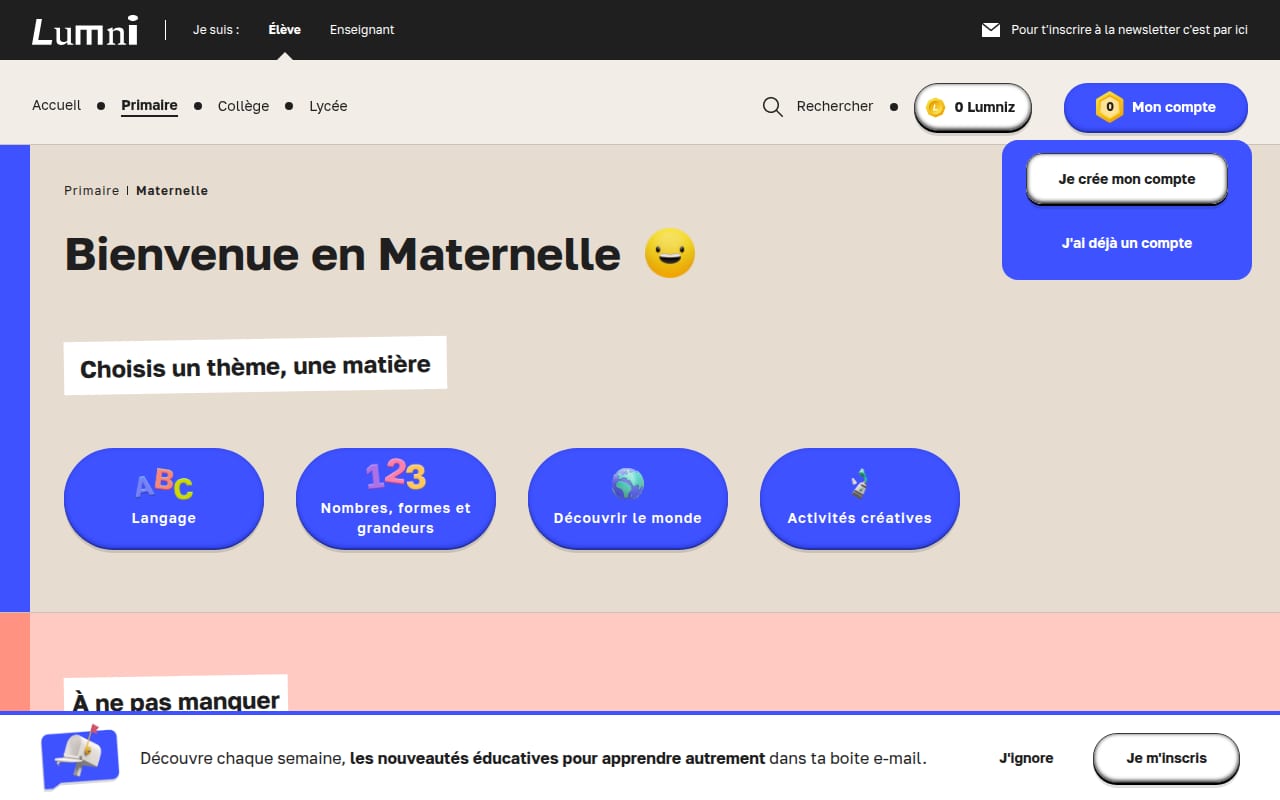The width and height of the screenshot is (1280, 800).
Task: Dismiss banner with J'ignore
Action: pos(1026,758)
